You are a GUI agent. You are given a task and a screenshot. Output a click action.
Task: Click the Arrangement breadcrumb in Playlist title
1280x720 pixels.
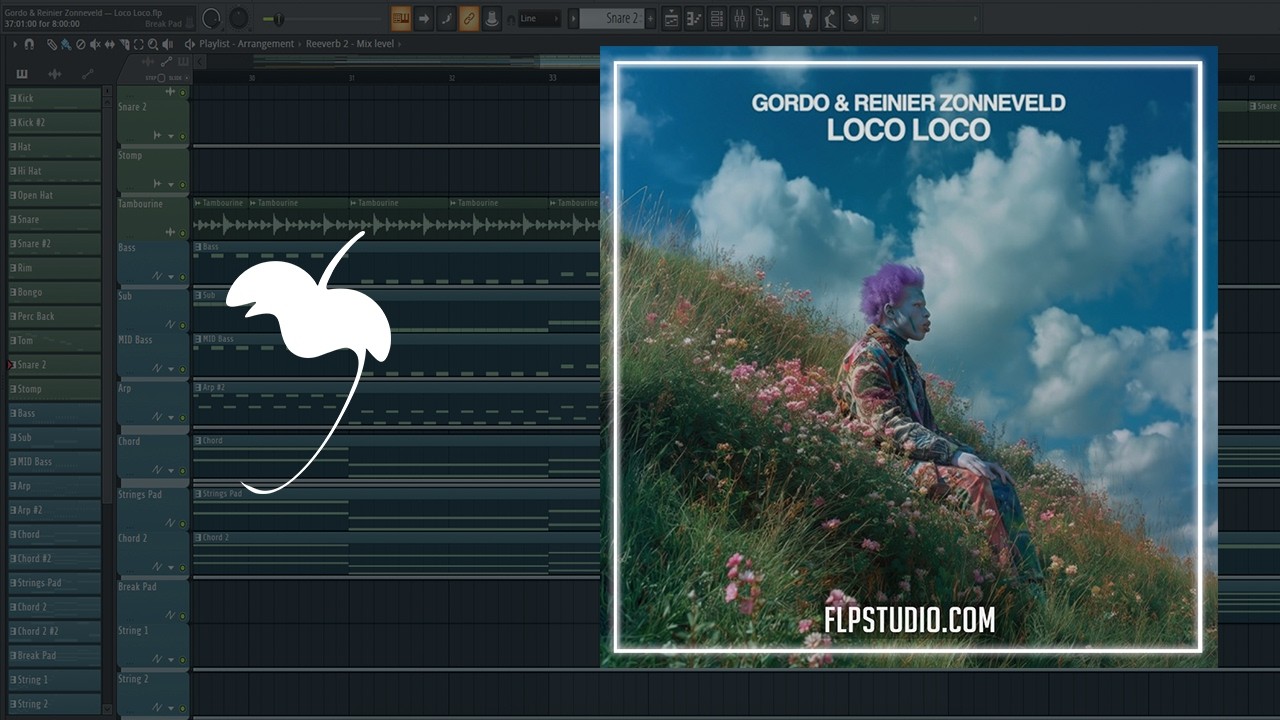(x=266, y=44)
